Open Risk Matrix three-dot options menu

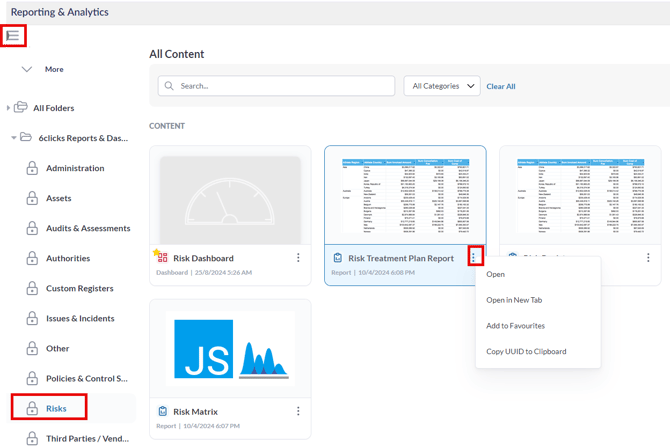[298, 411]
